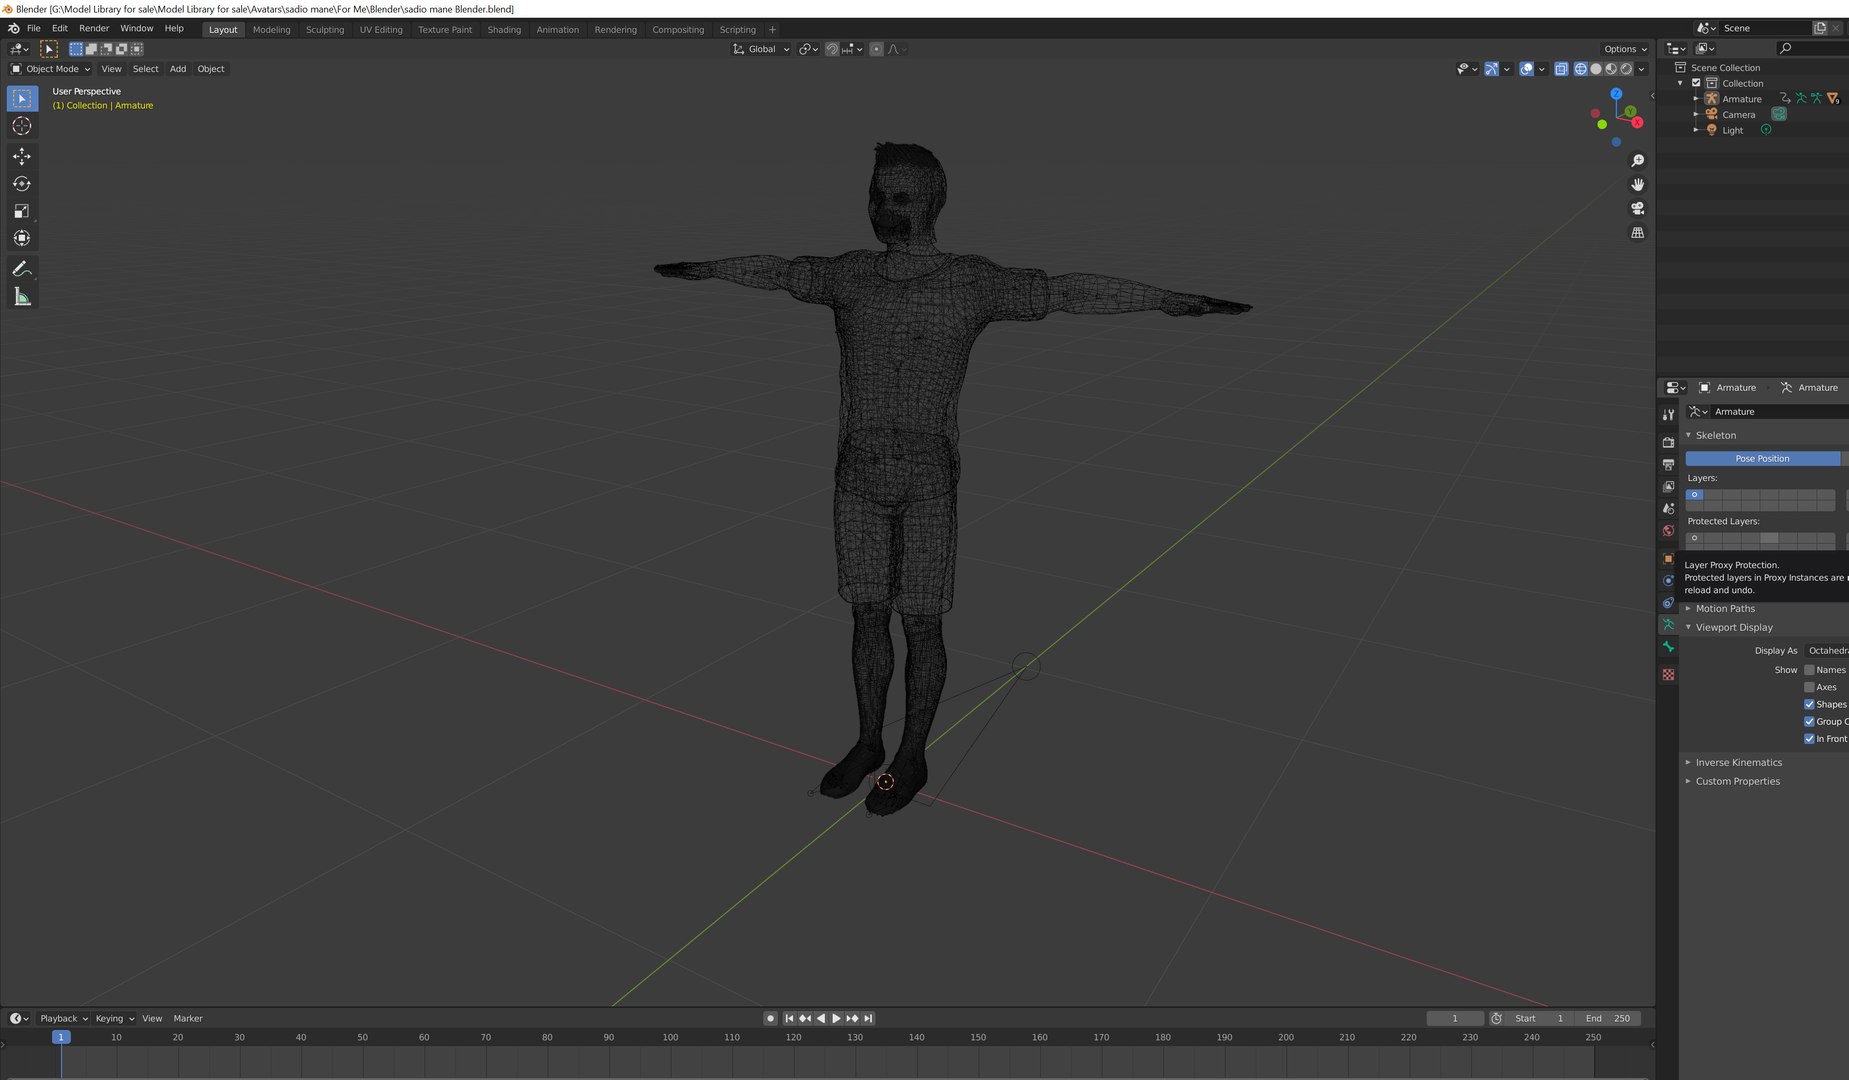
Task: Uncheck the In Front checkbox
Action: pyautogui.click(x=1809, y=739)
